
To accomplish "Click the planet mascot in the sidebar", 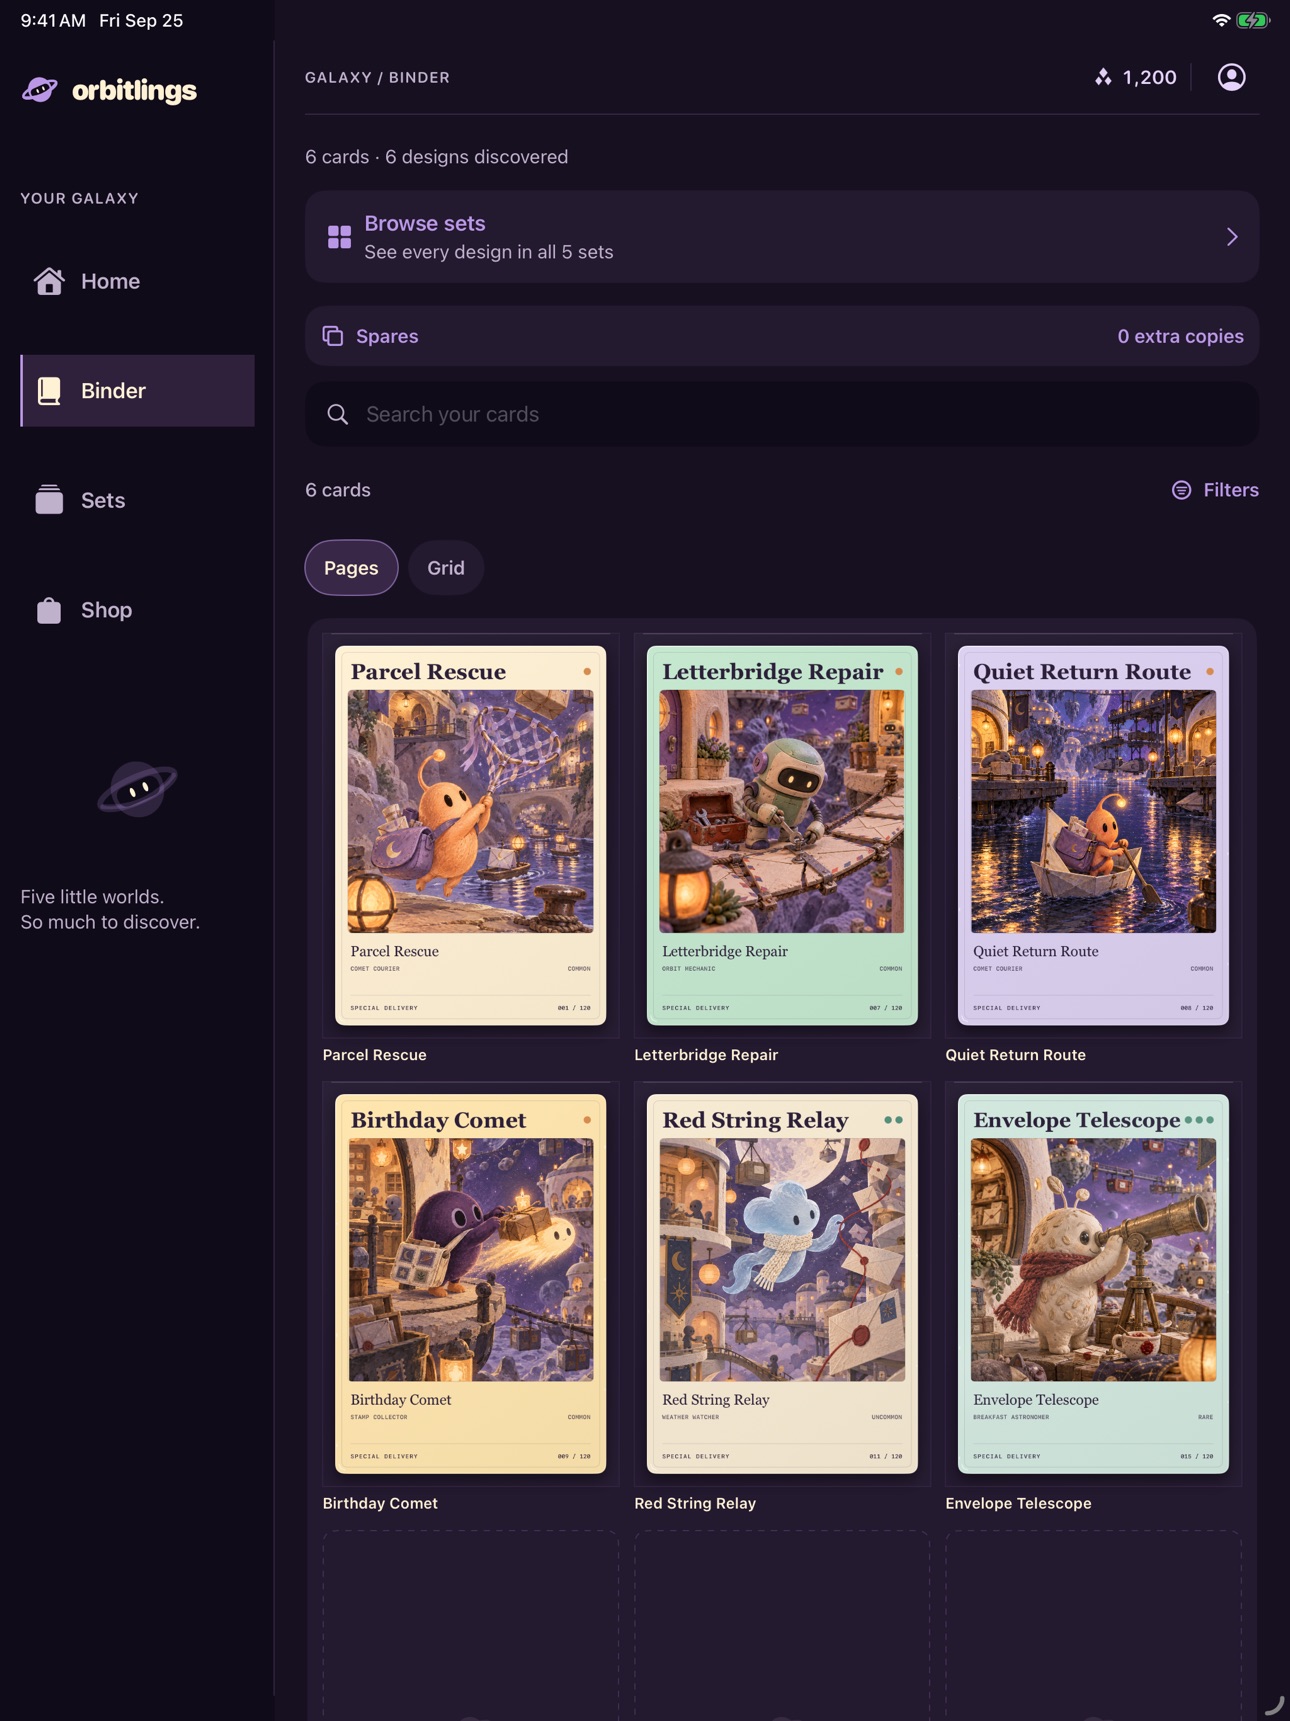I will click(137, 789).
